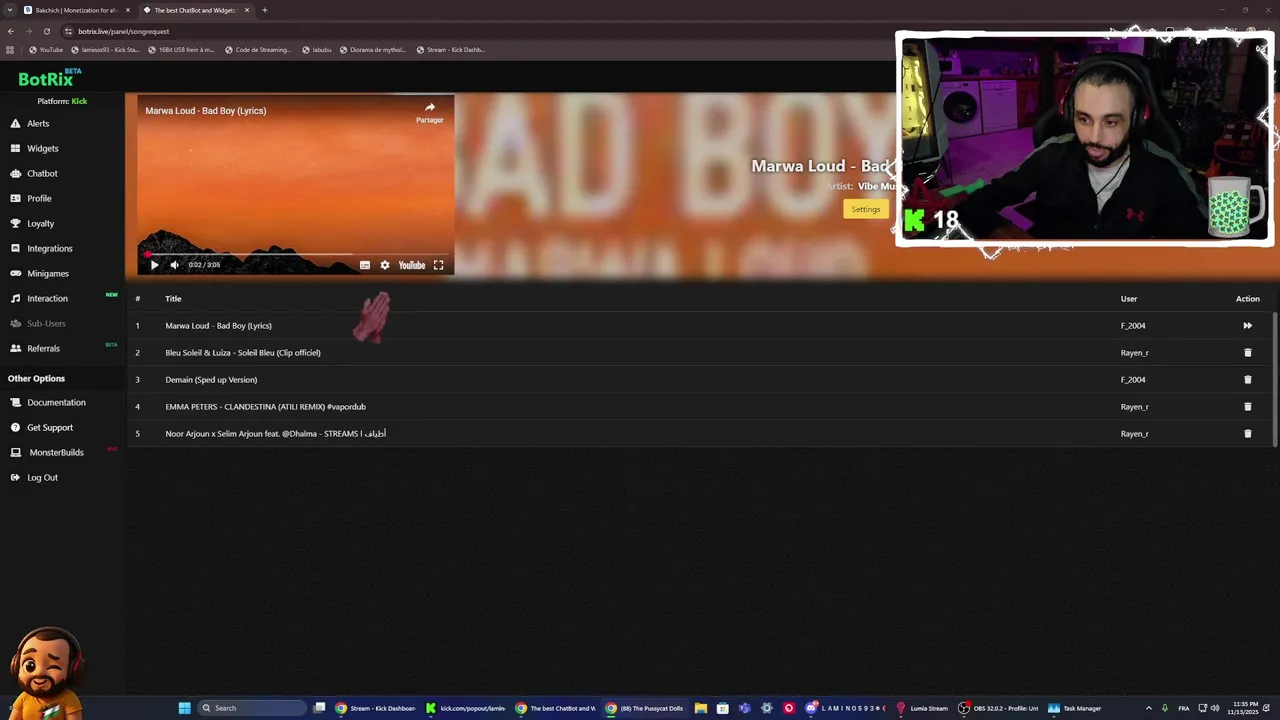Delete EMMA PETERS - CLANDESTINA request
The width and height of the screenshot is (1280, 720).
(1247, 406)
